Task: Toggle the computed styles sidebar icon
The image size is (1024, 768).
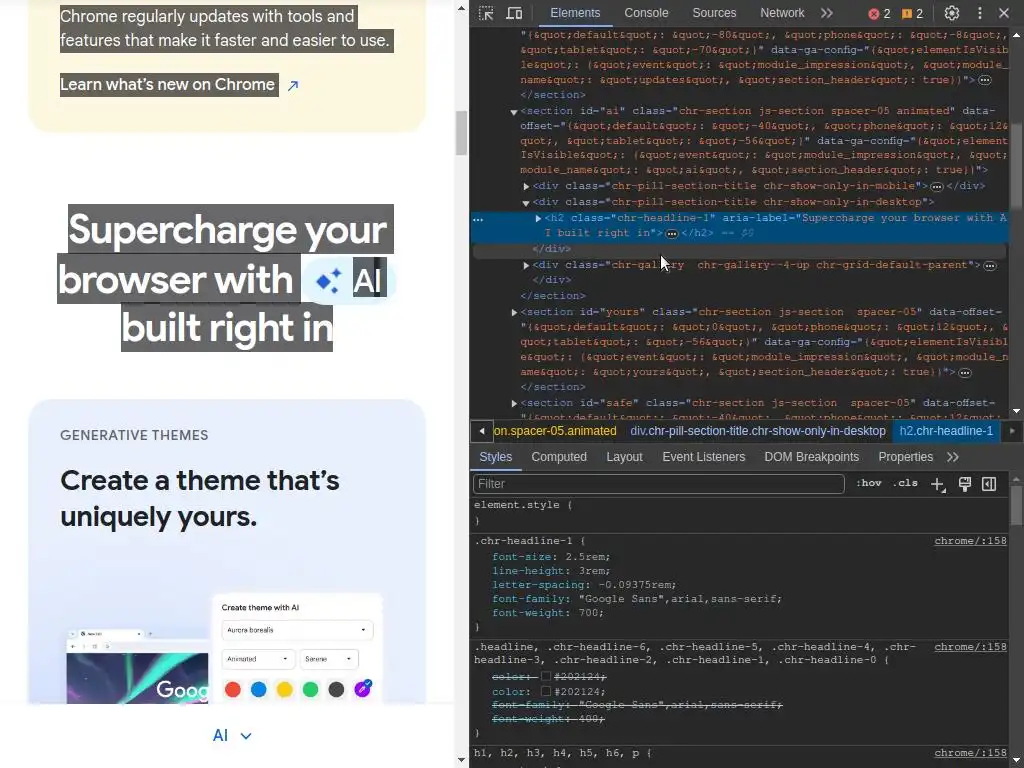Action: tap(989, 484)
